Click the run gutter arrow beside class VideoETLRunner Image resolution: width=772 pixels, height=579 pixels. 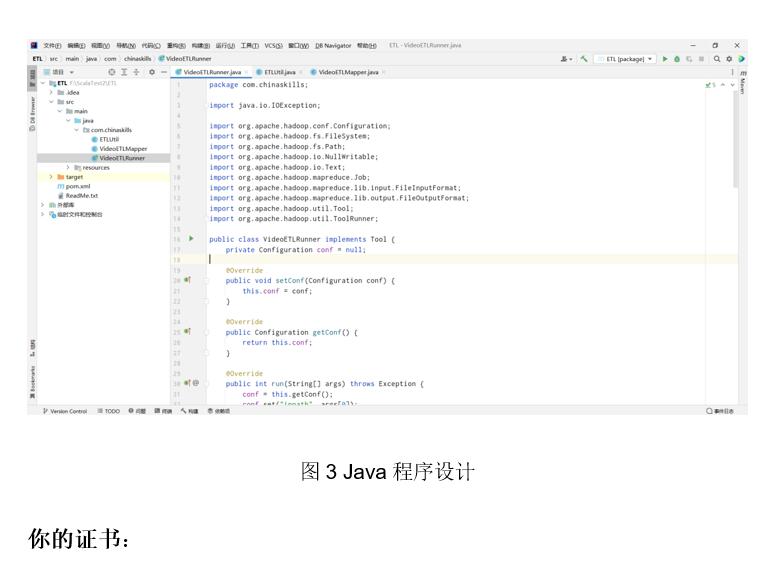point(191,239)
